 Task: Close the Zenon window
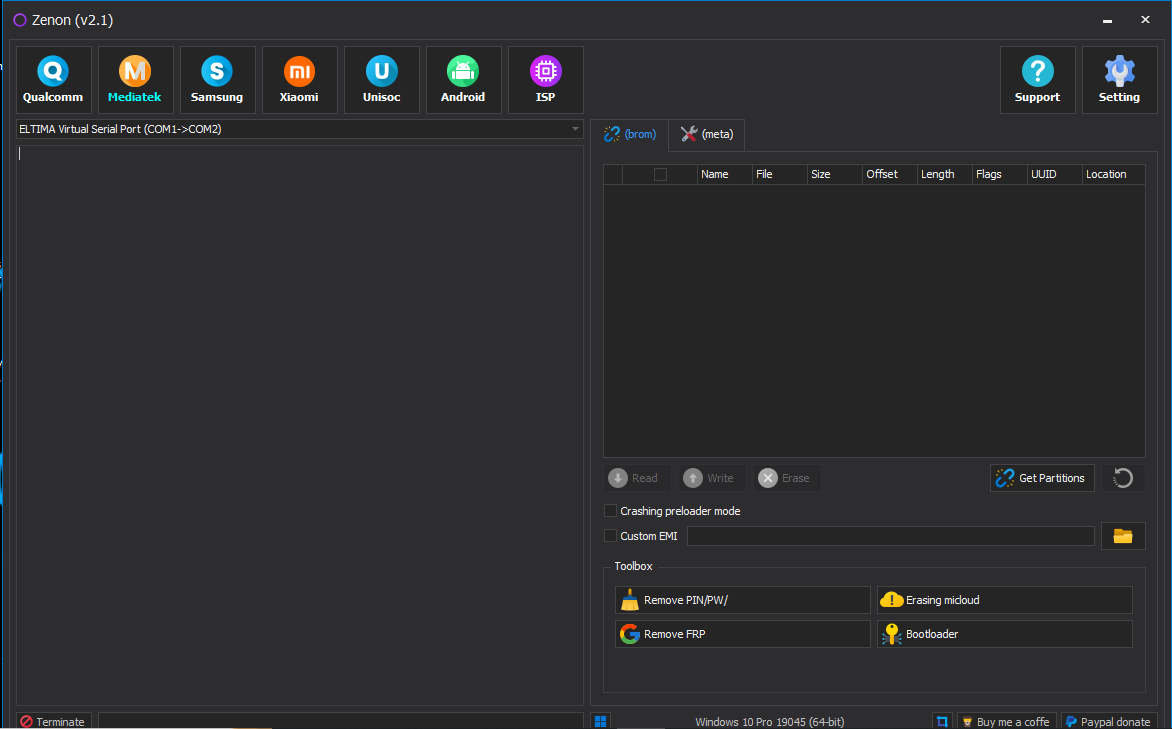[1145, 20]
